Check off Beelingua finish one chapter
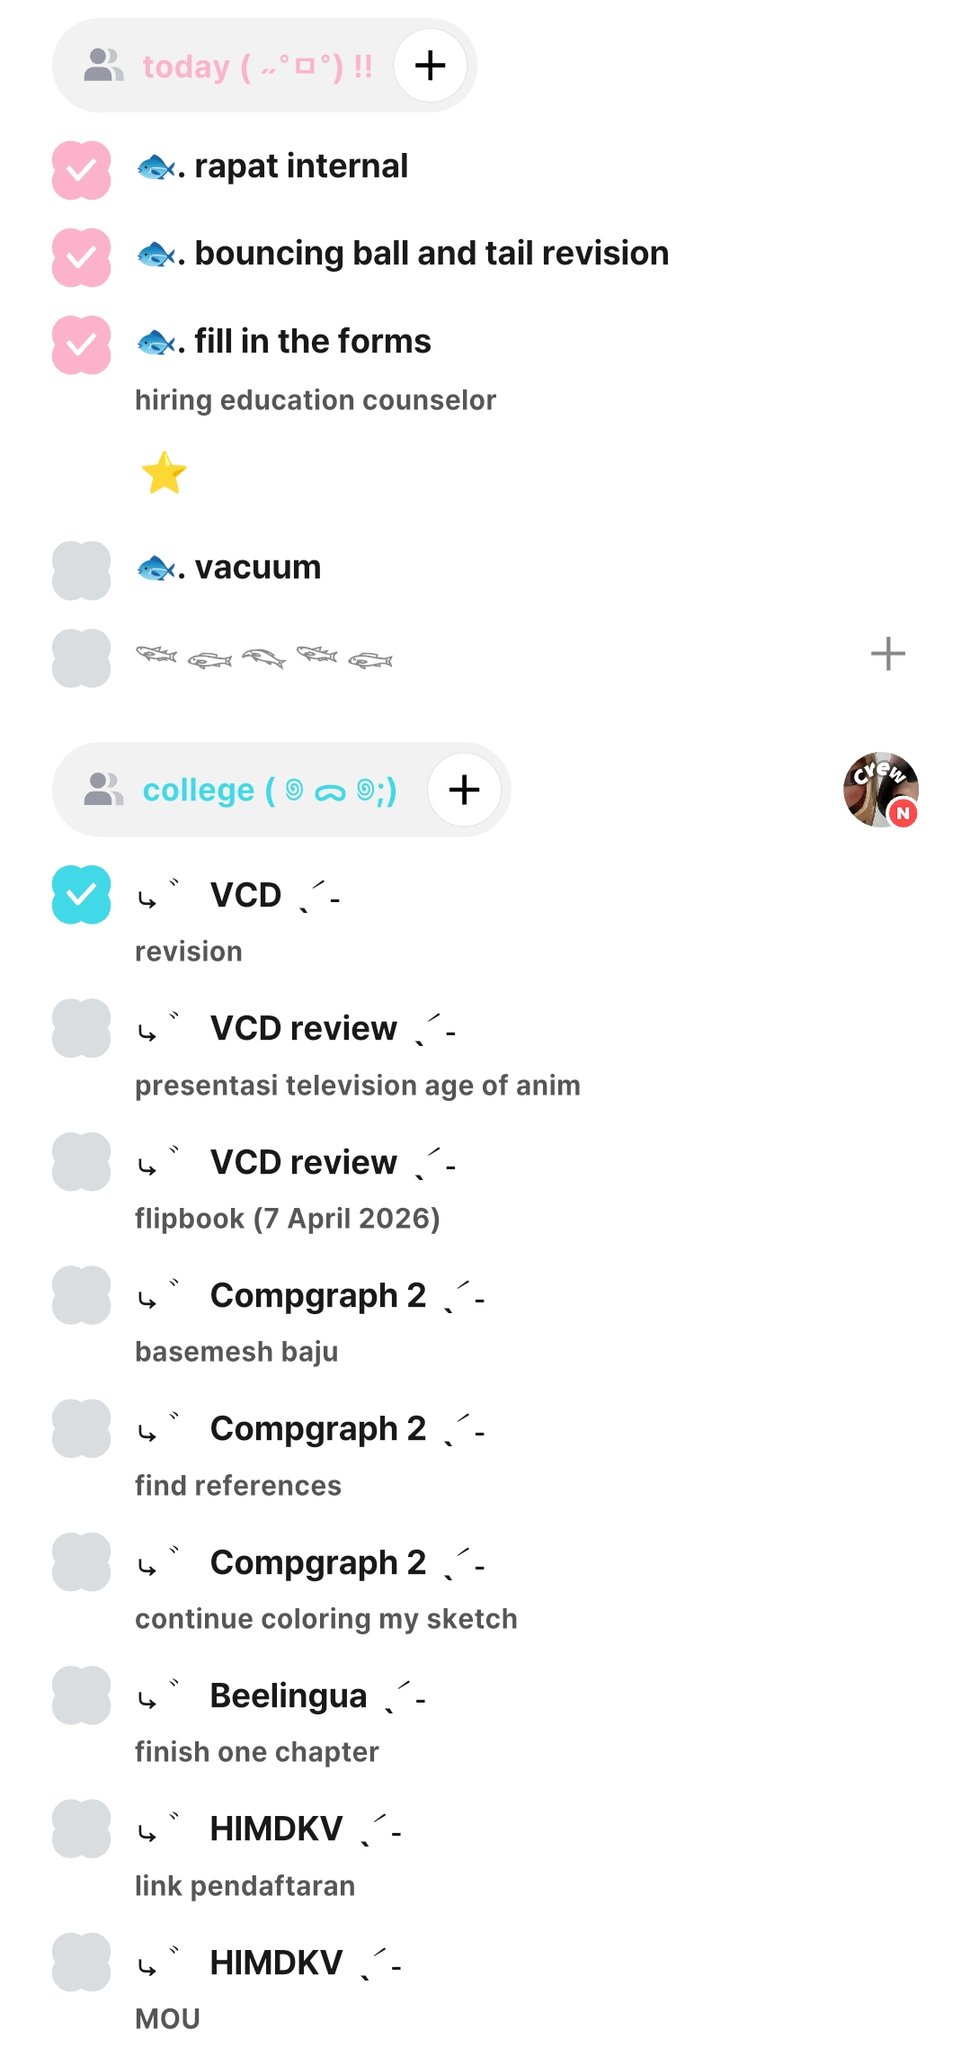Screen dimensions: 970x2048 coord(81,1695)
